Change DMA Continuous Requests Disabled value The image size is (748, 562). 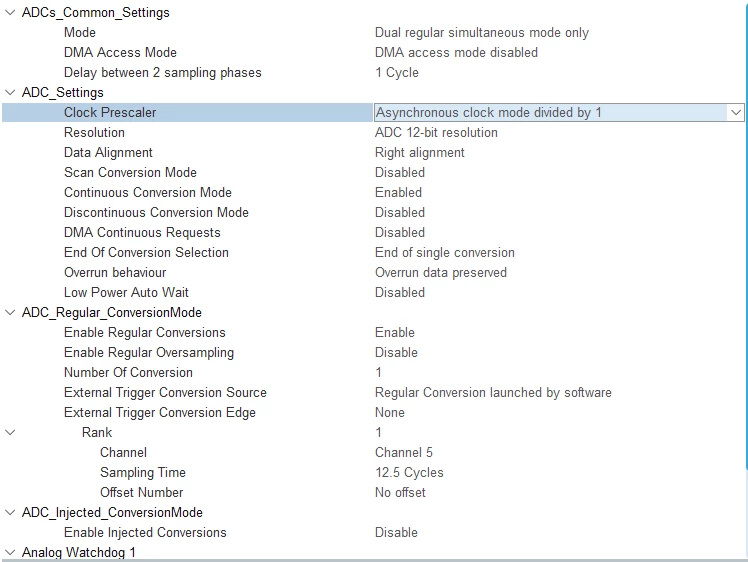pyautogui.click(x=400, y=233)
